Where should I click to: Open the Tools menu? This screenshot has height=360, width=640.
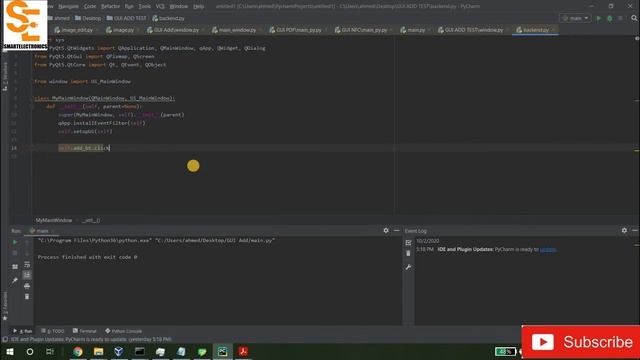[x=144, y=7]
